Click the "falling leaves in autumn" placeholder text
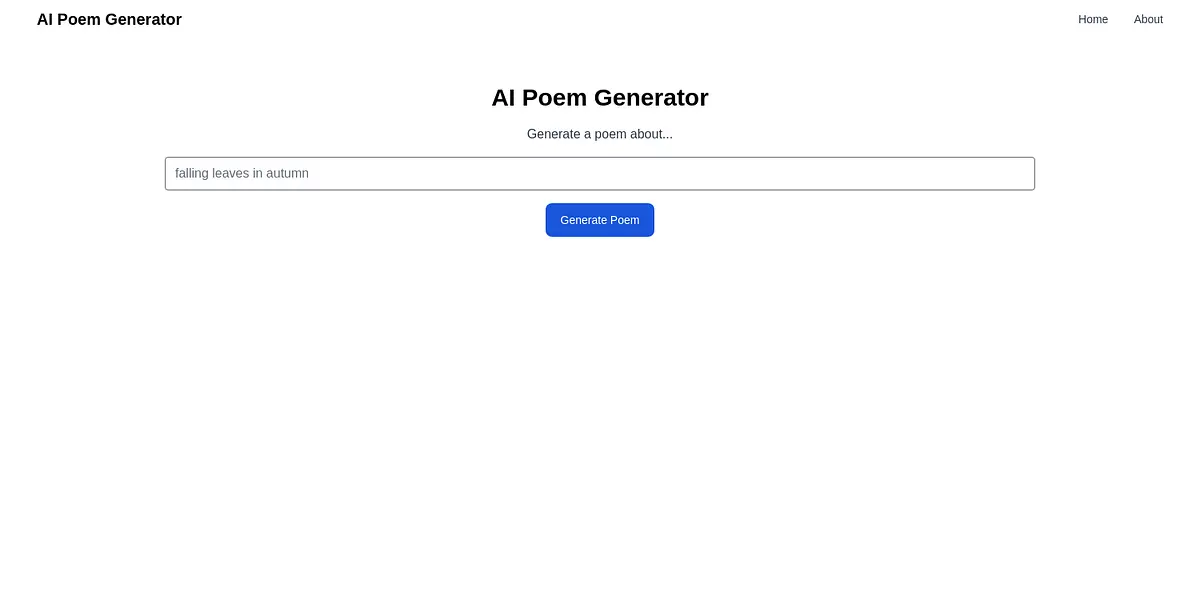This screenshot has height=600, width=1200. [x=242, y=173]
